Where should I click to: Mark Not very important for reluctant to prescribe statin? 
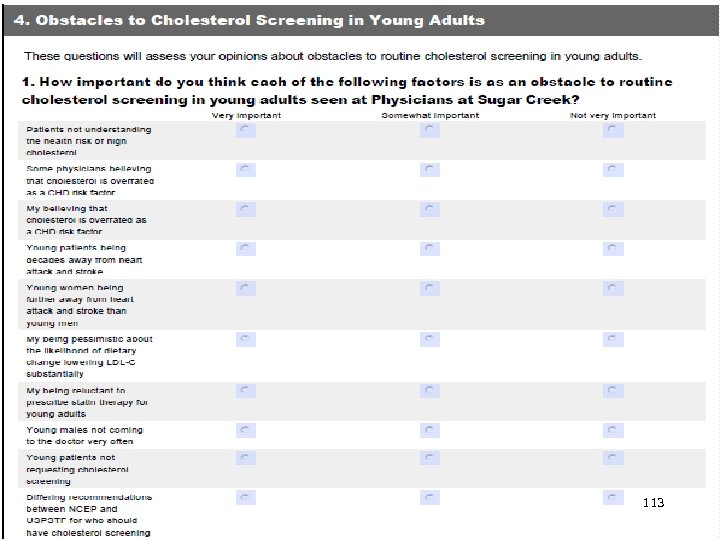click(610, 392)
